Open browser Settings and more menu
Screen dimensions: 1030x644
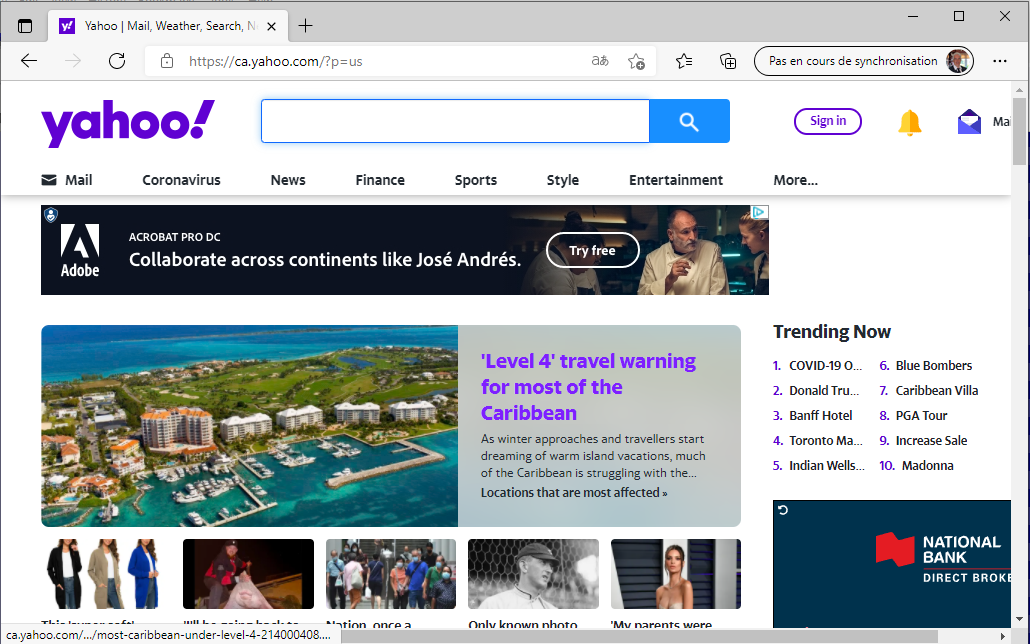pos(999,61)
